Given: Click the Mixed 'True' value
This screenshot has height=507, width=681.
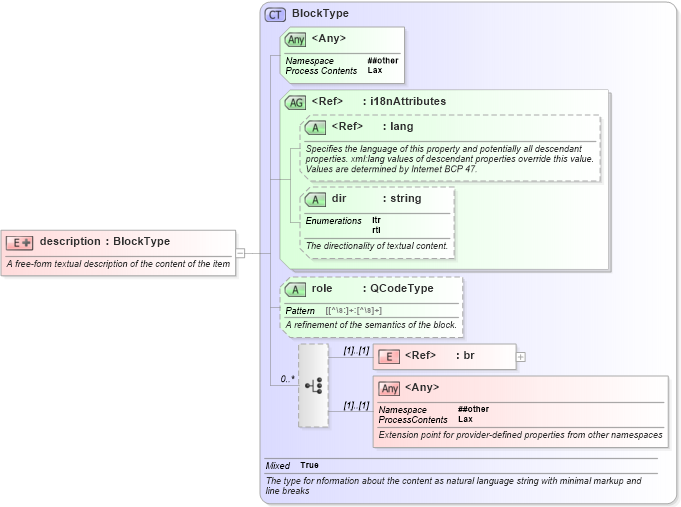Looking at the screenshot, I should [x=309, y=465].
